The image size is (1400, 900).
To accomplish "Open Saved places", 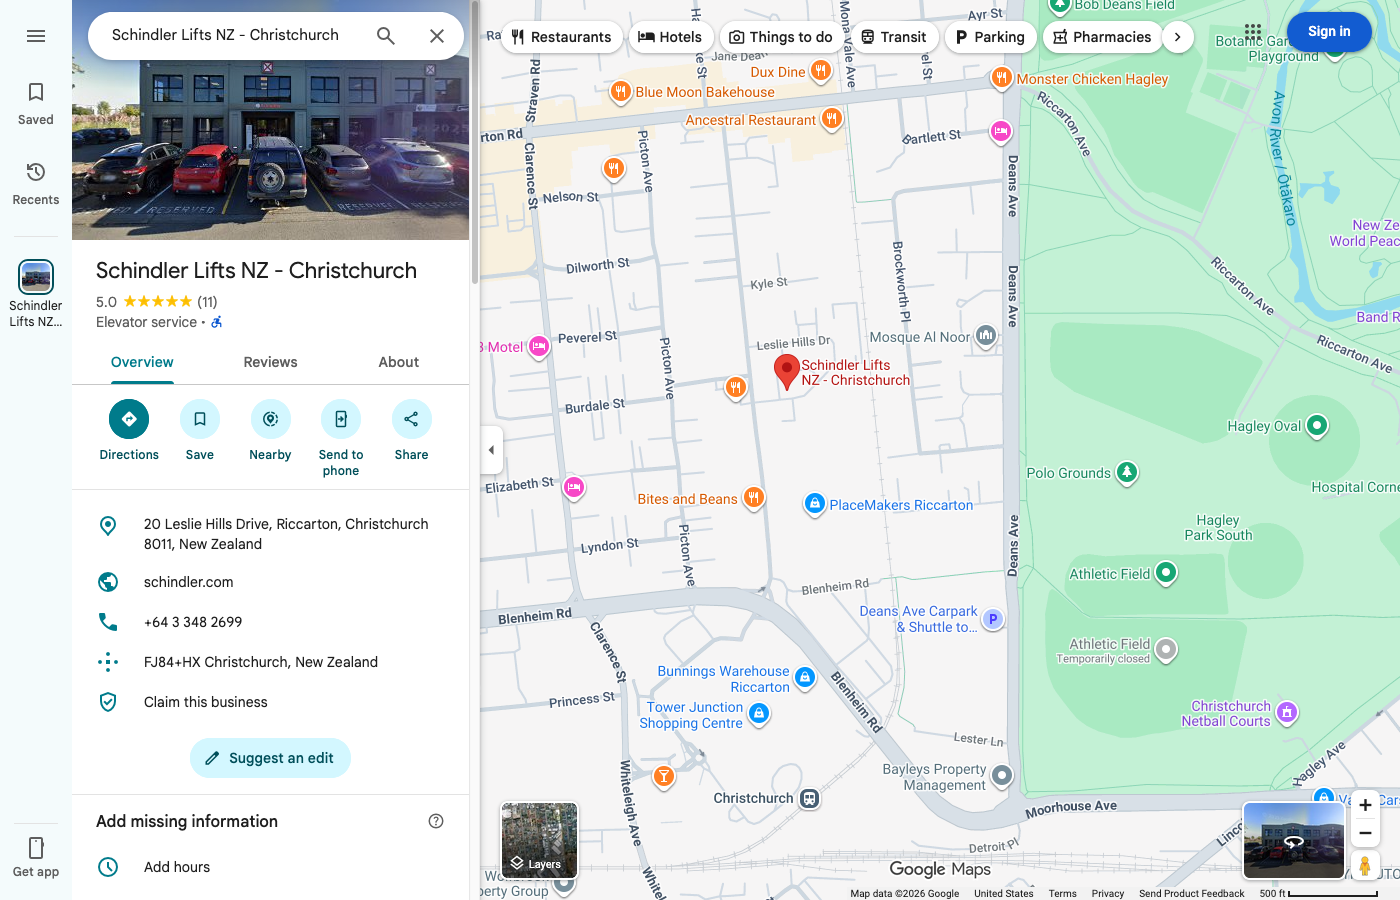I will pos(36,104).
